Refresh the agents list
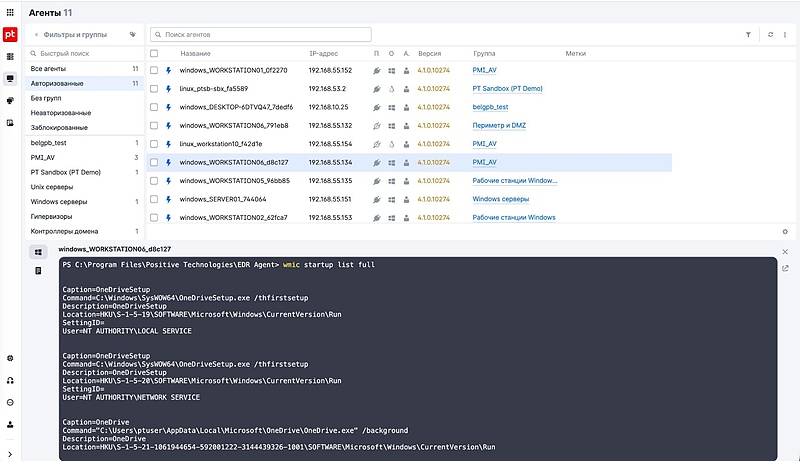Screen dimensions: 800x461 click(770, 34)
